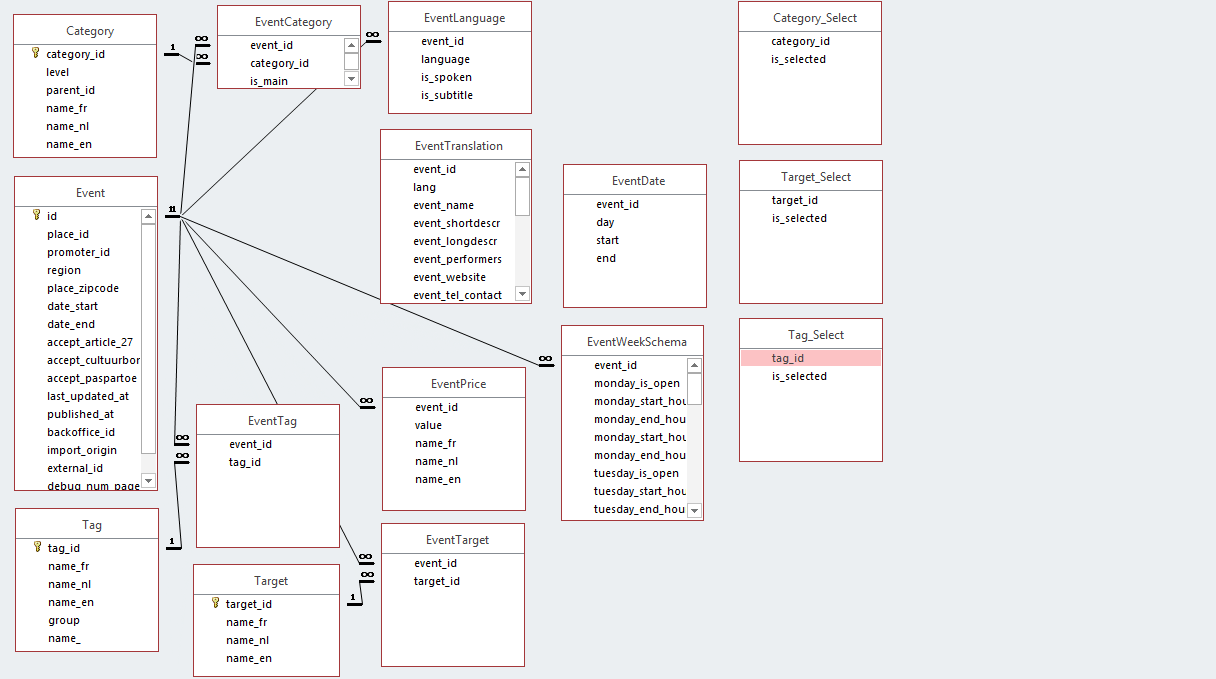Click the down scroll arrow in Event table
The width and height of the screenshot is (1216, 679).
[x=149, y=481]
